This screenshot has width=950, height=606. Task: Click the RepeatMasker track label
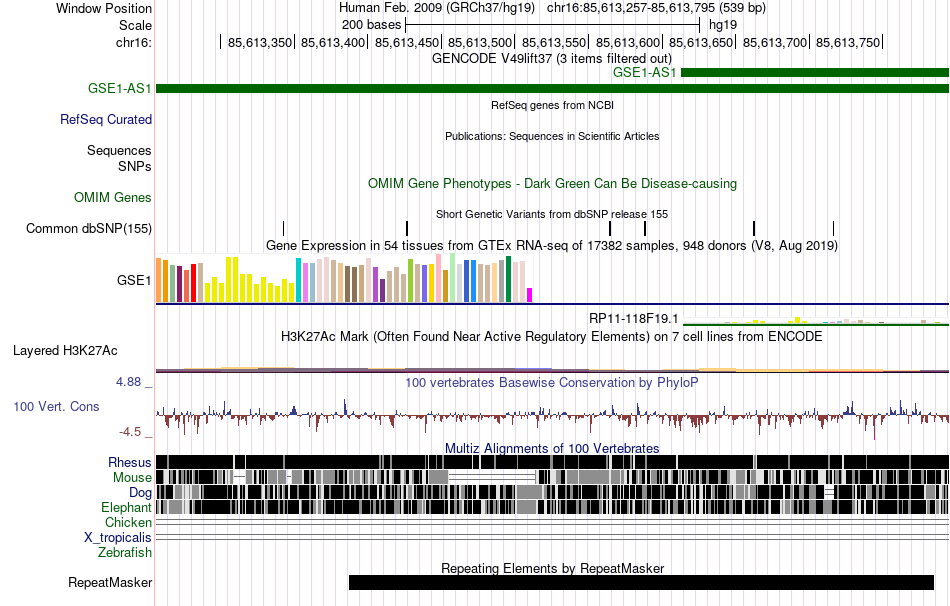110,582
